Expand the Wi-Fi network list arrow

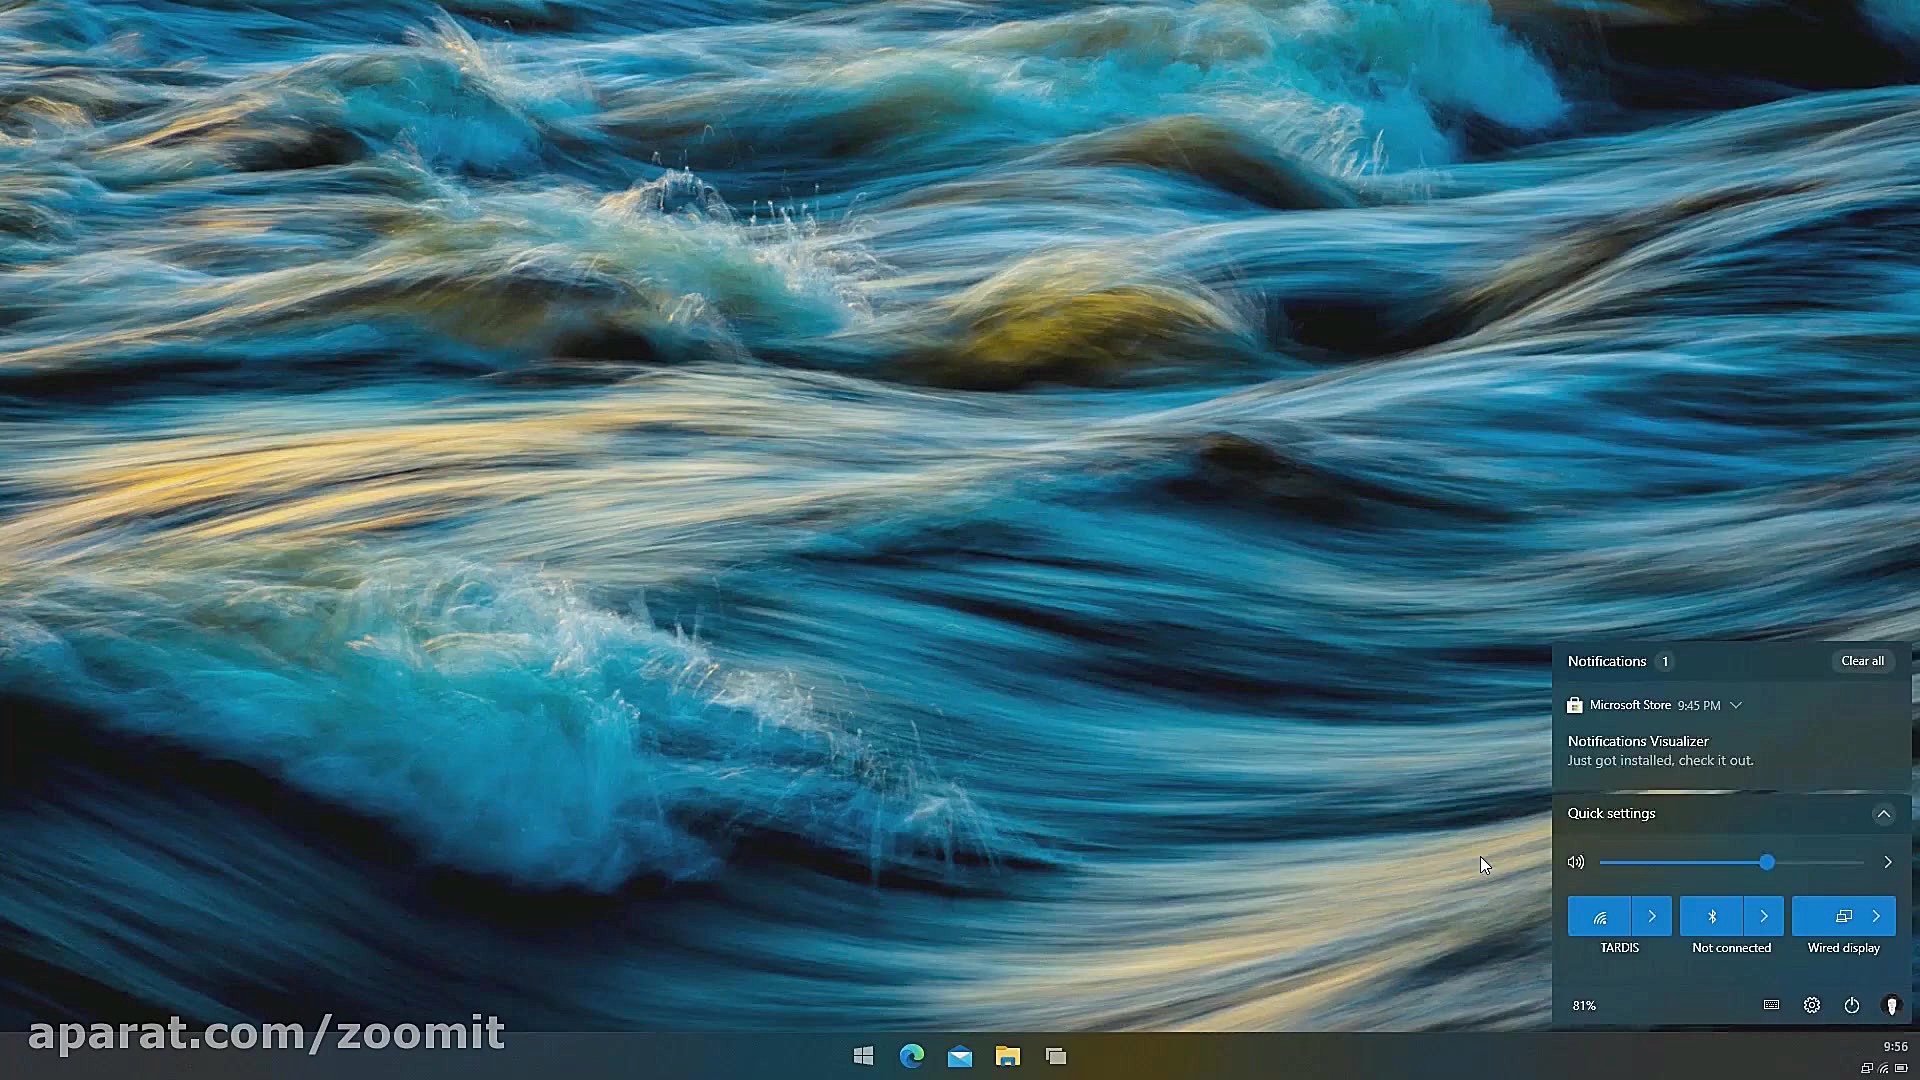(1652, 916)
